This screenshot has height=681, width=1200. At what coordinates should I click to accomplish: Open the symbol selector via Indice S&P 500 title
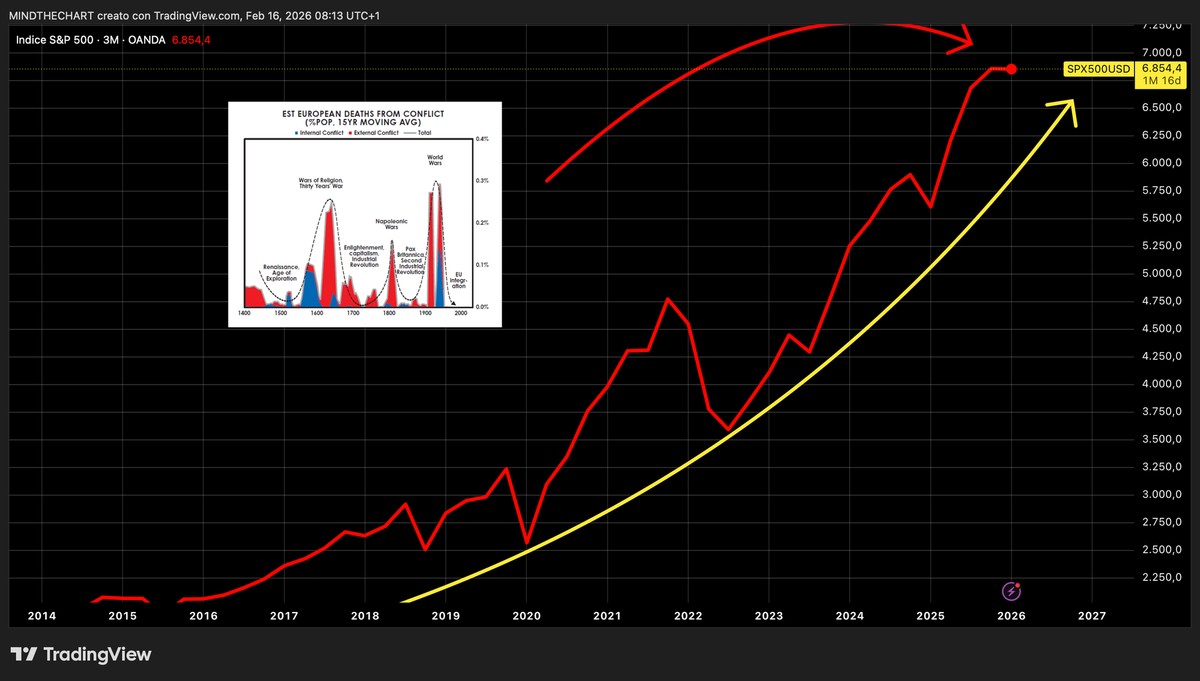pos(55,41)
